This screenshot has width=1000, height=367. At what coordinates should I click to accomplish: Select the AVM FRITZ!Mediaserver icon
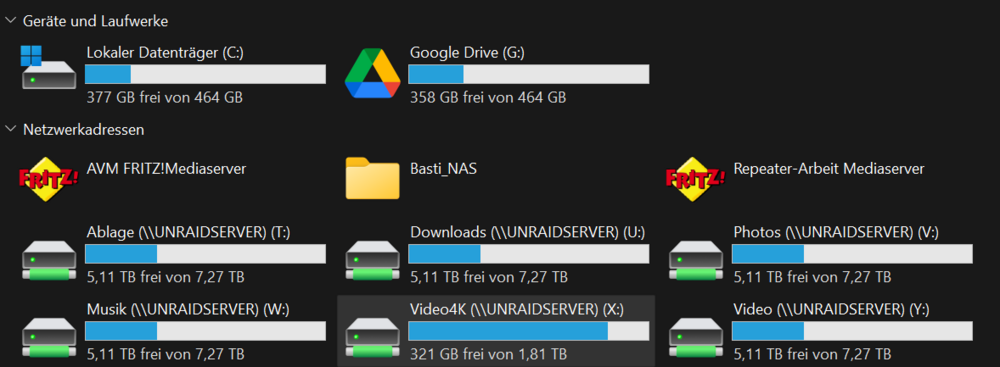click(49, 179)
